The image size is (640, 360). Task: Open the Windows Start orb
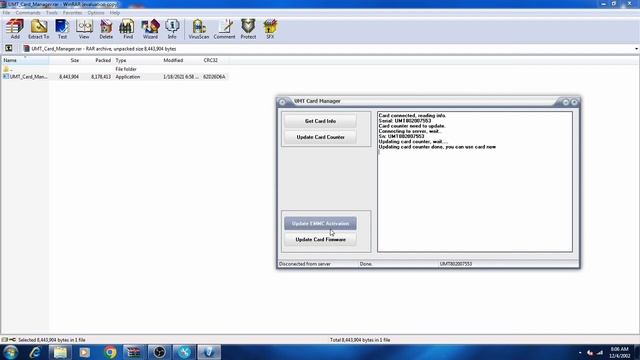tap(10, 352)
